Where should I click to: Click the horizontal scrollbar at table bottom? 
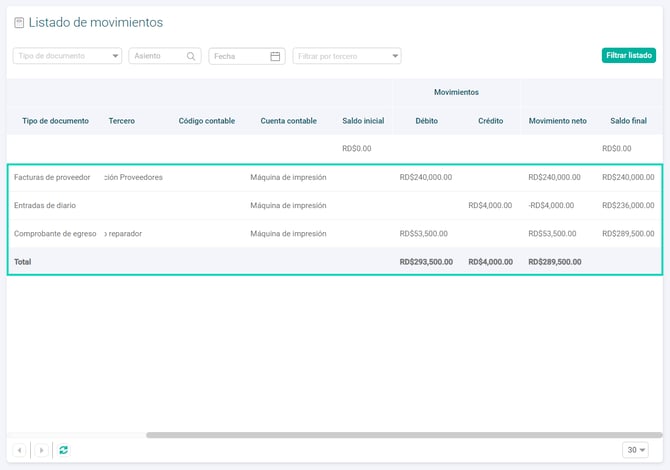tap(404, 435)
